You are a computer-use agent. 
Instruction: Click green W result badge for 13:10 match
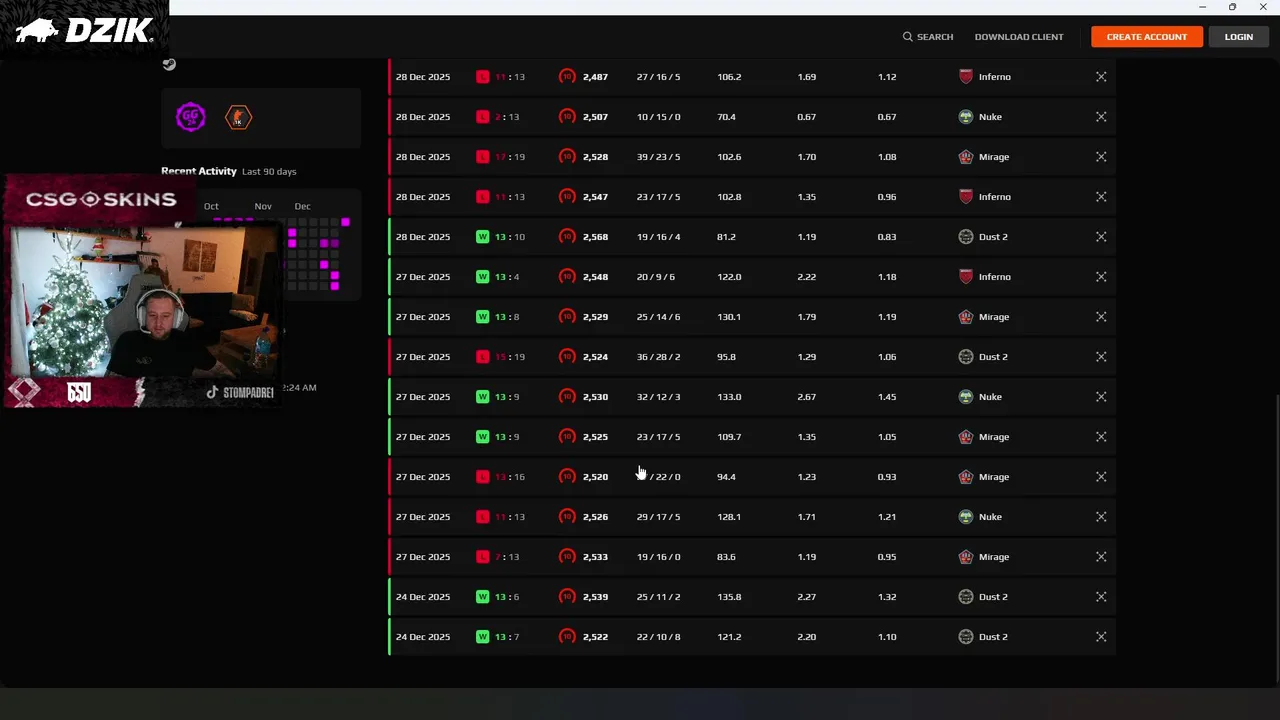pos(483,237)
